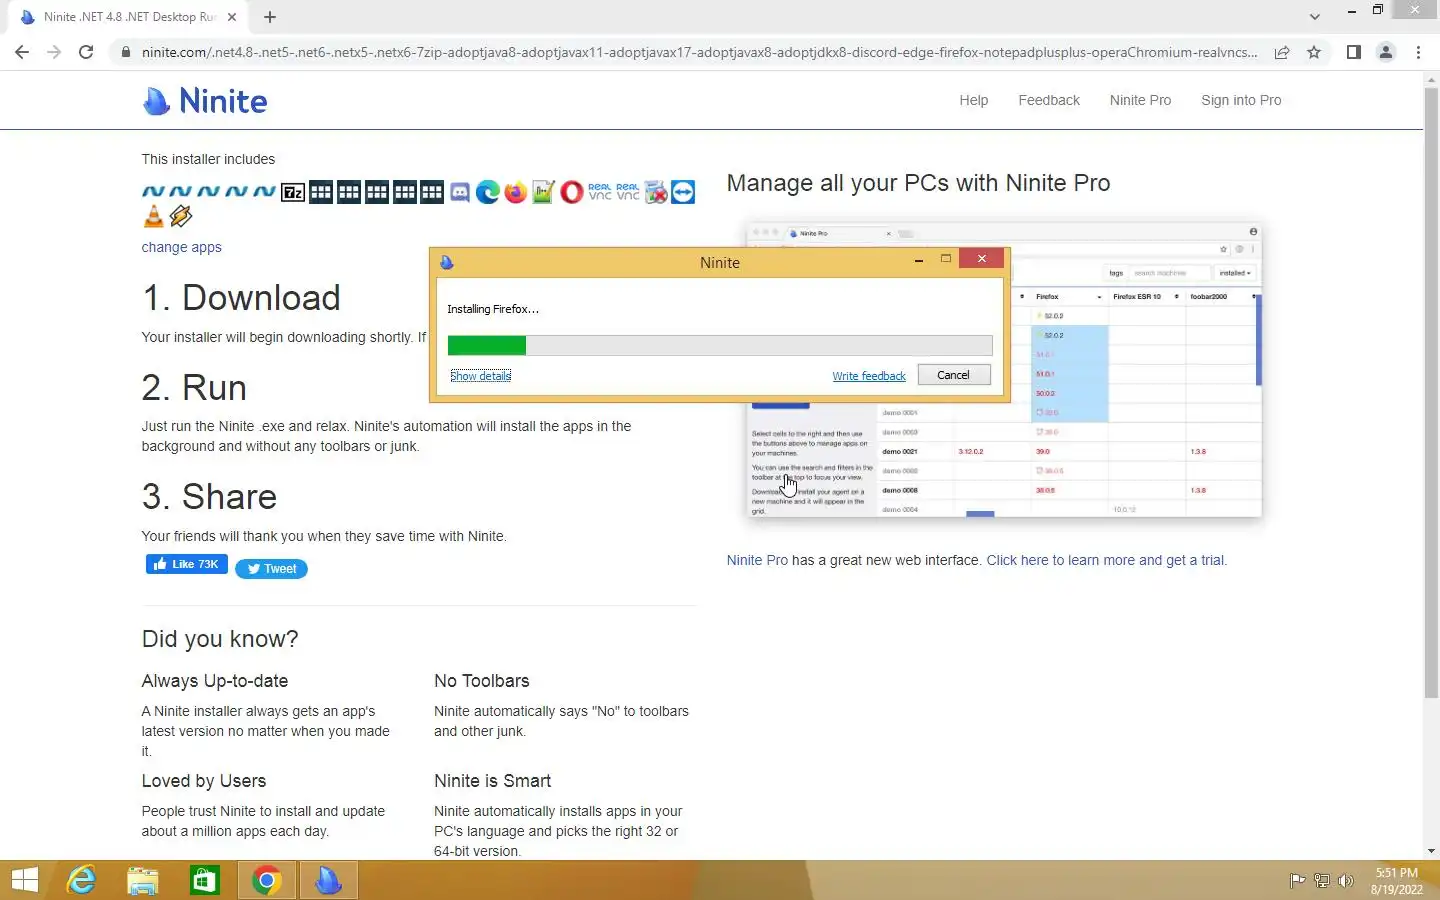Click the Tweet button
This screenshot has height=900, width=1440.
[271, 569]
